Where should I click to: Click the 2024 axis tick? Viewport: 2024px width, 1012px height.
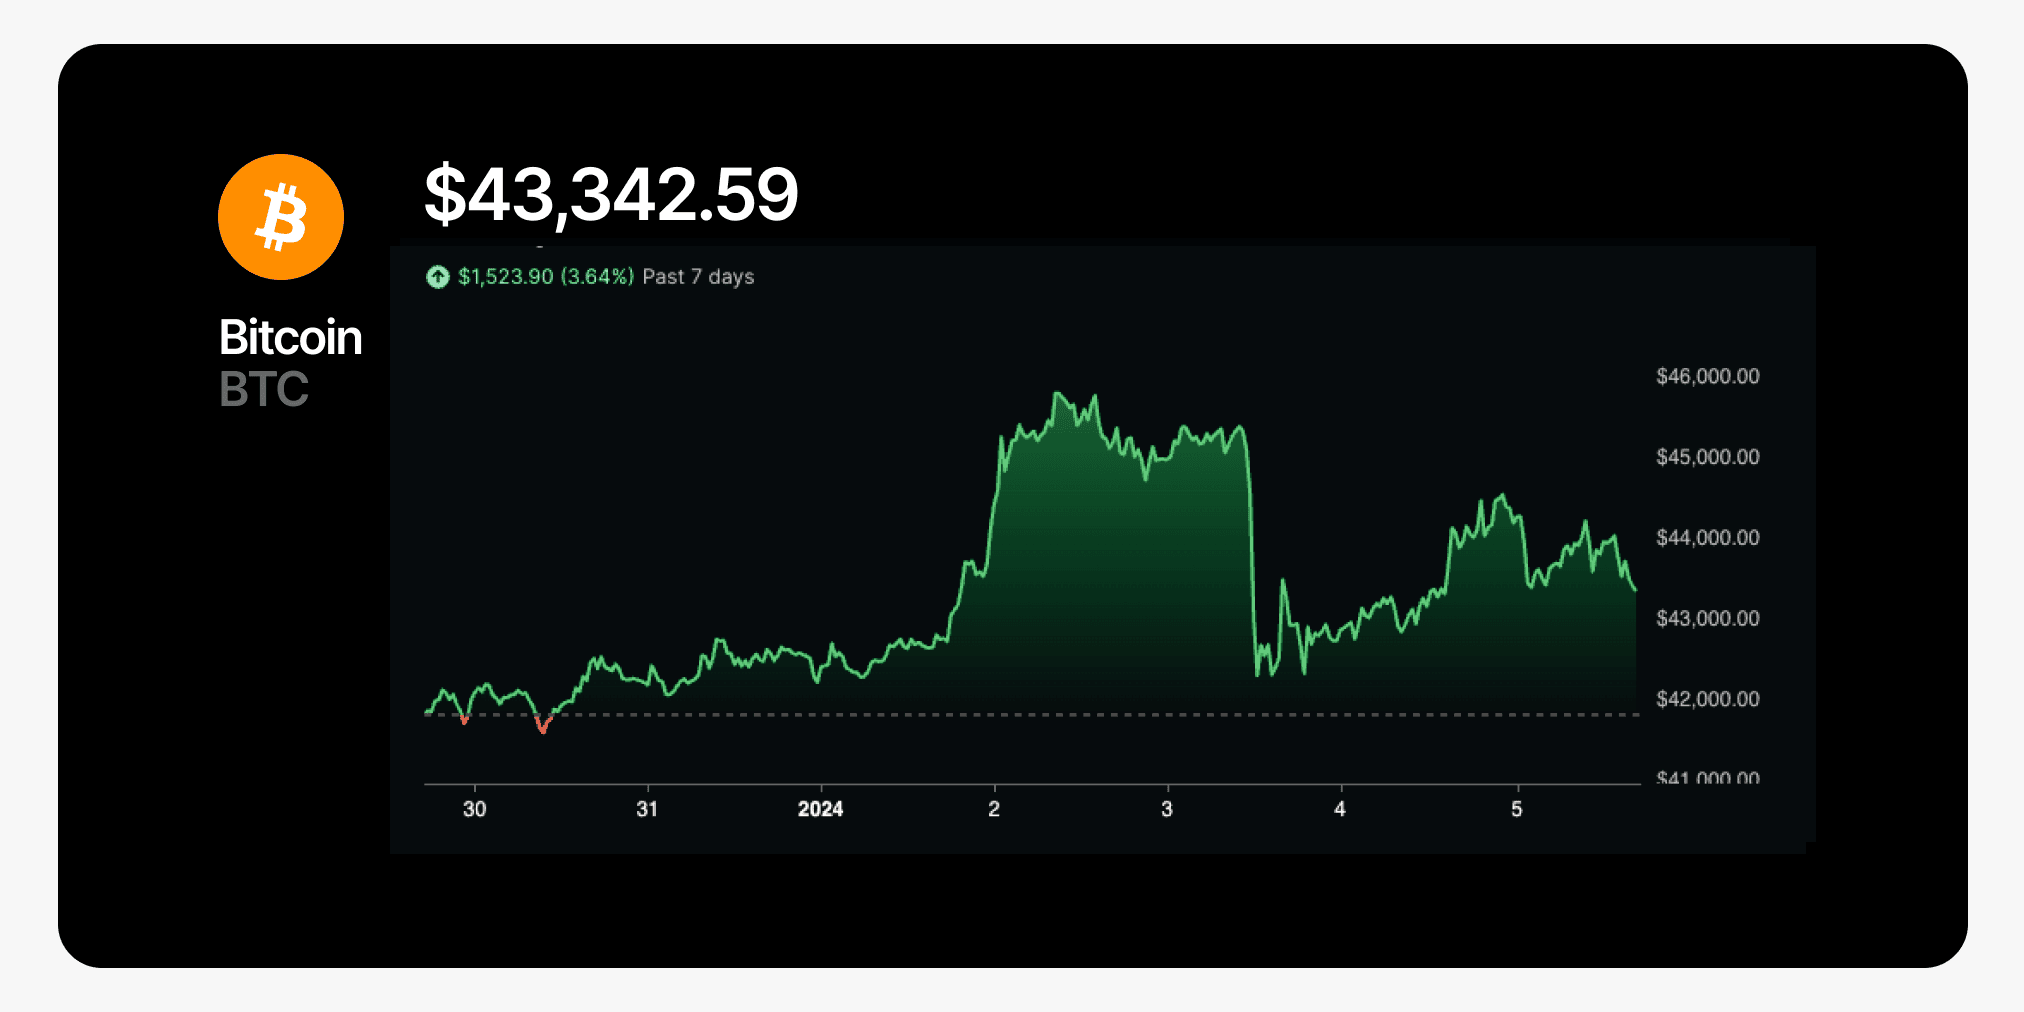820,809
